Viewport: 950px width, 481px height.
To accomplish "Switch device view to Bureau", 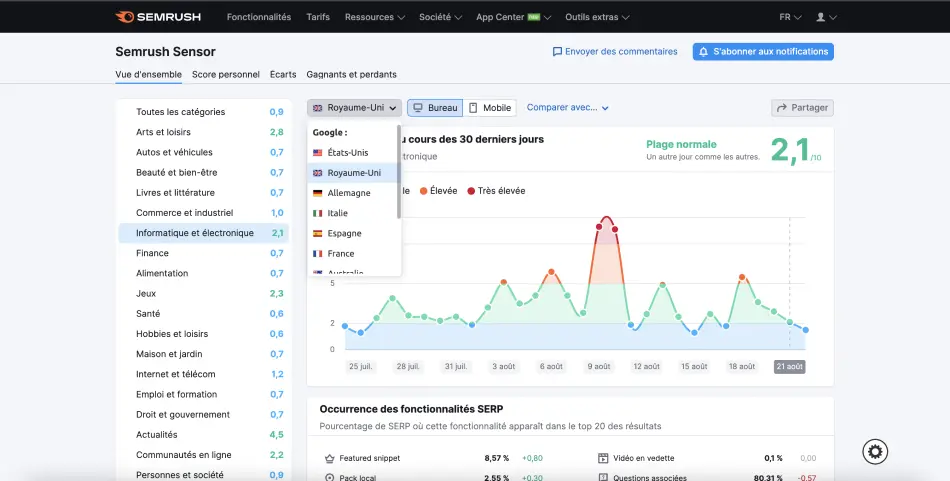I will point(435,108).
